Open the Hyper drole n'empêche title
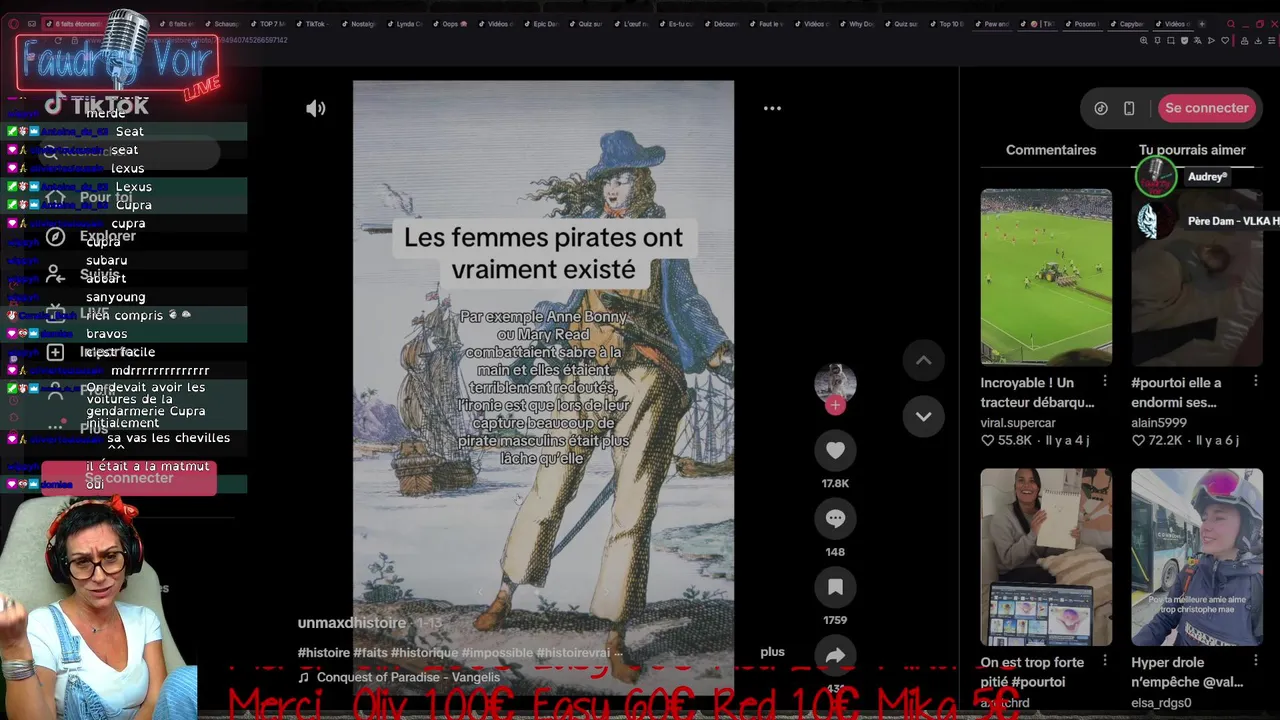The image size is (1280, 720). (x=1187, y=672)
